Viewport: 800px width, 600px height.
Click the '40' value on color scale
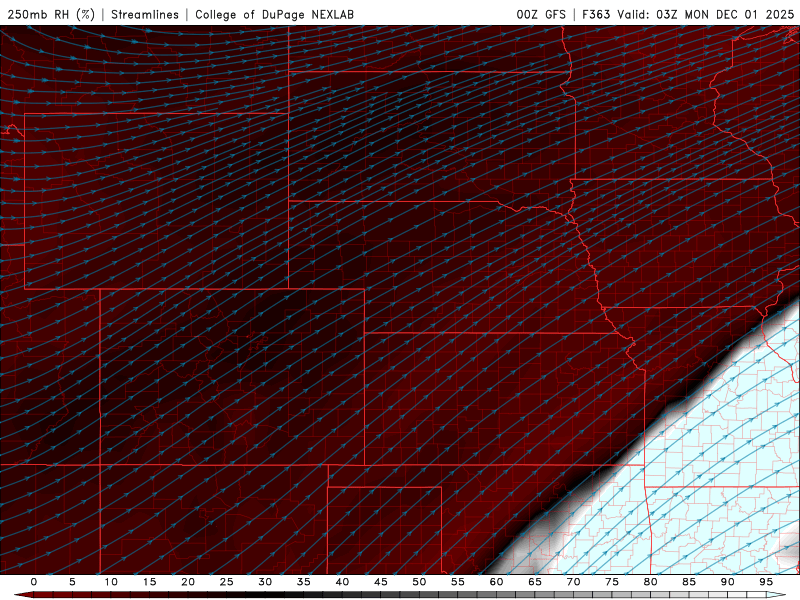click(342, 582)
